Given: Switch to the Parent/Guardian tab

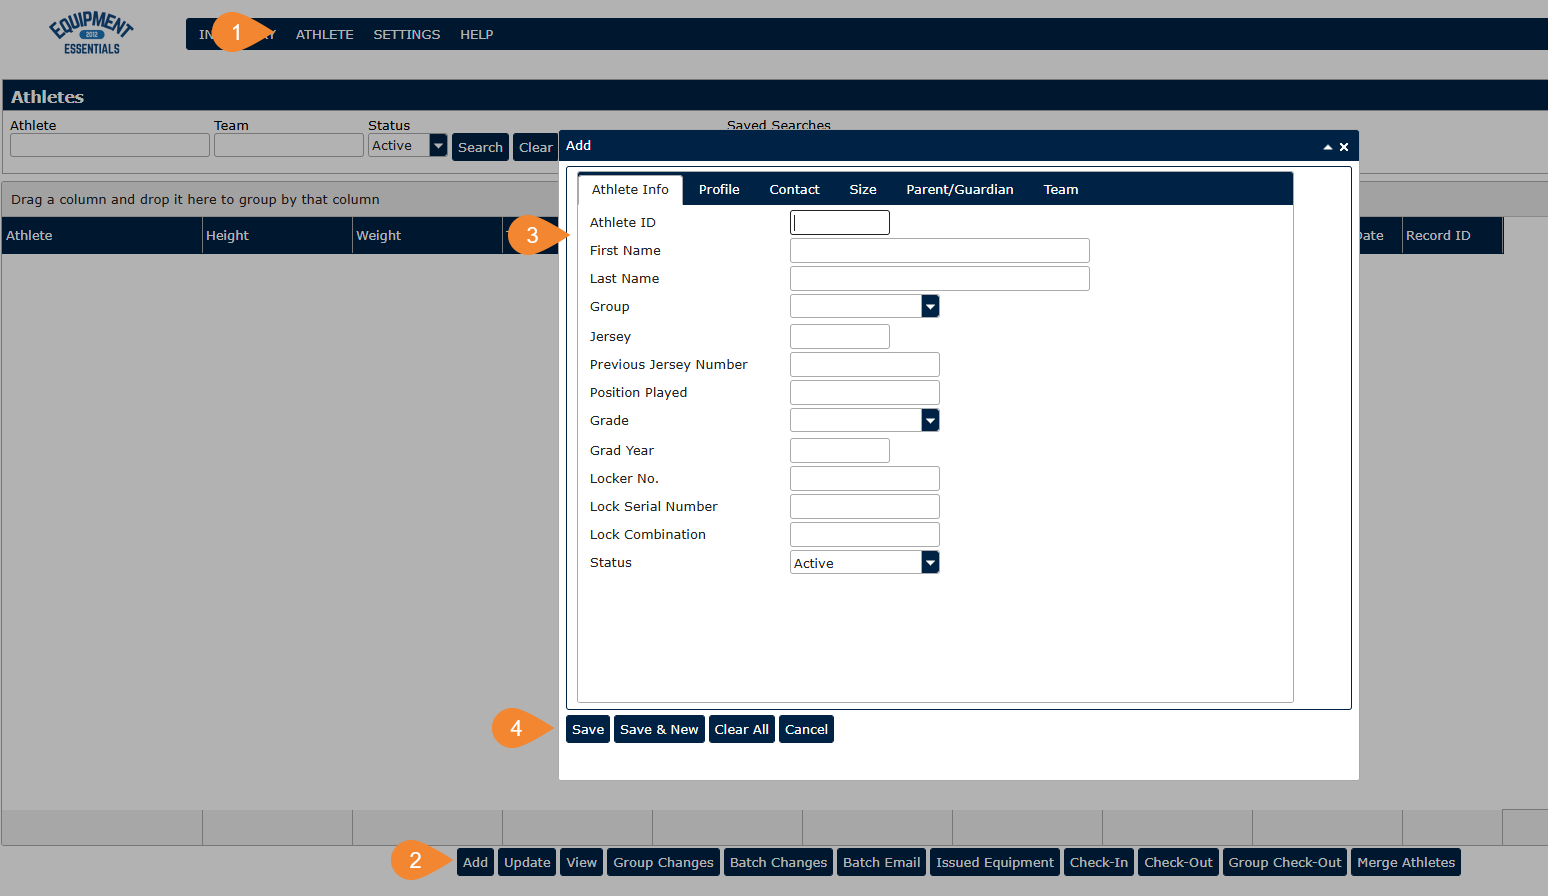Looking at the screenshot, I should 960,189.
